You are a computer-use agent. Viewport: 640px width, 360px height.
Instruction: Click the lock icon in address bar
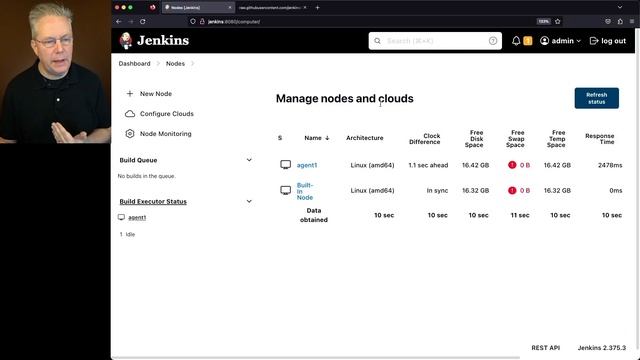202,22
